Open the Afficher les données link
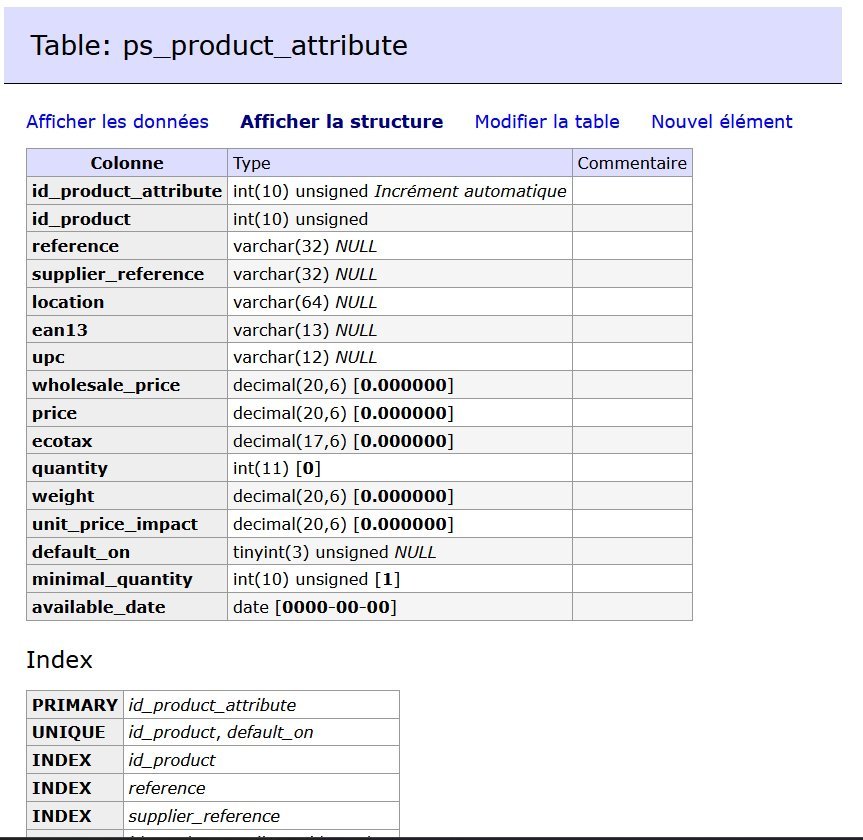Viewport: 863px width, 840px height. click(117, 122)
